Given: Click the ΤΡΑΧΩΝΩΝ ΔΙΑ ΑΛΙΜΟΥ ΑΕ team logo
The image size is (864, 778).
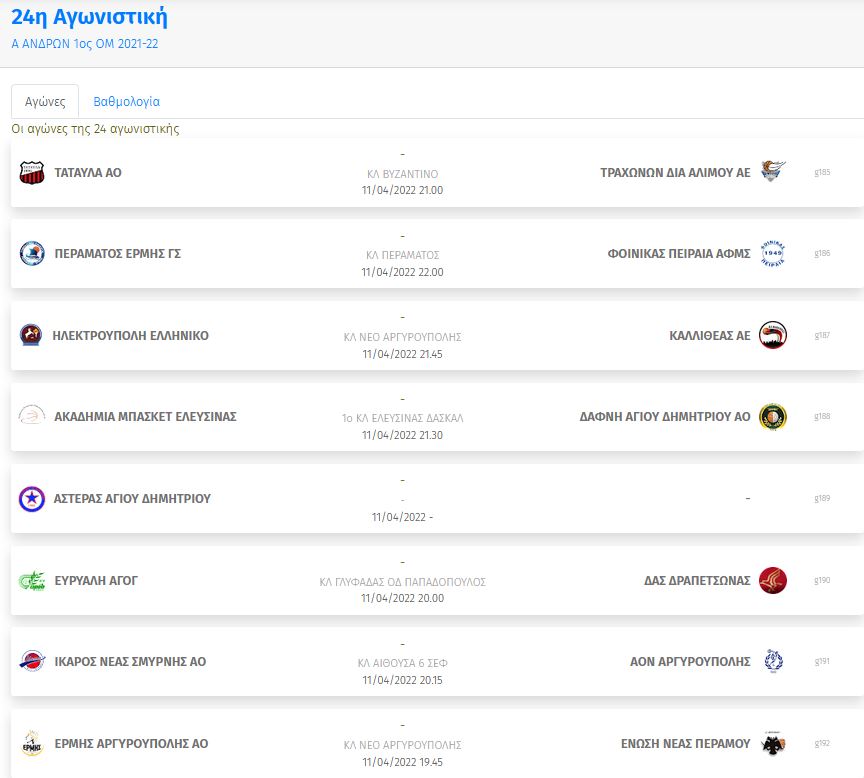Looking at the screenshot, I should pyautogui.click(x=772, y=172).
